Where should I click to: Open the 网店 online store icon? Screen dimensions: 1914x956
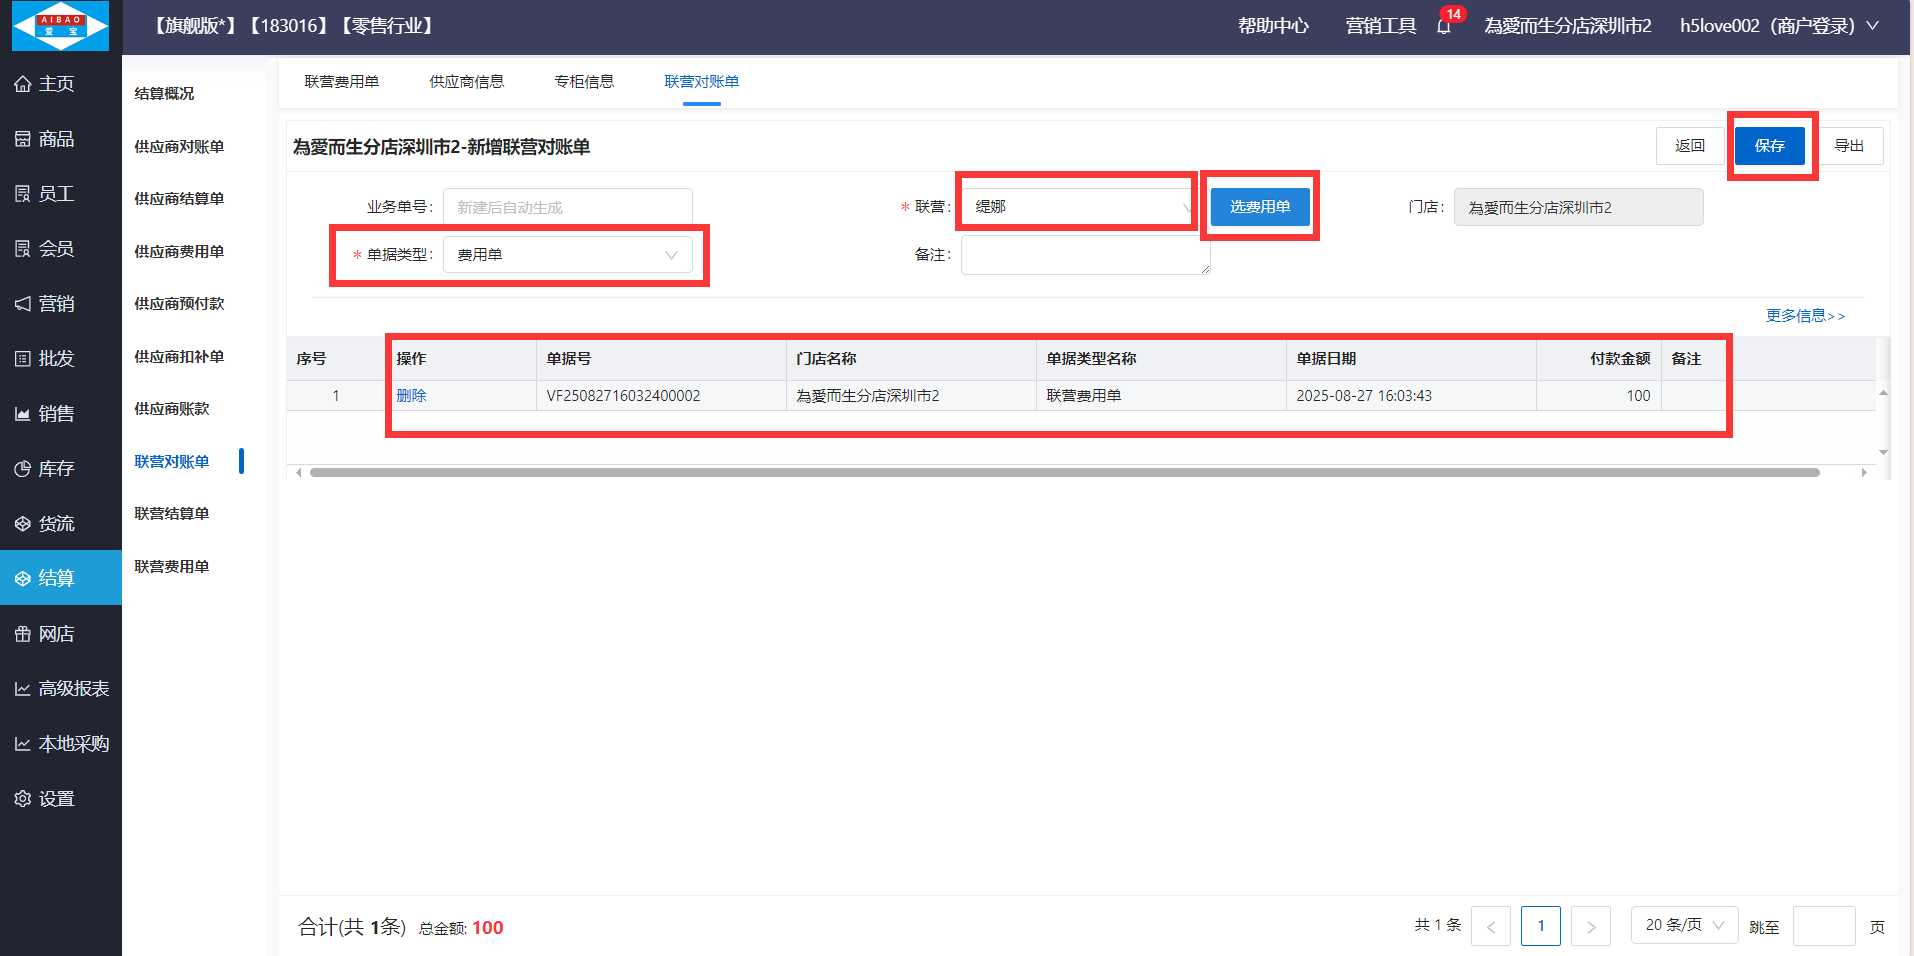(23, 634)
